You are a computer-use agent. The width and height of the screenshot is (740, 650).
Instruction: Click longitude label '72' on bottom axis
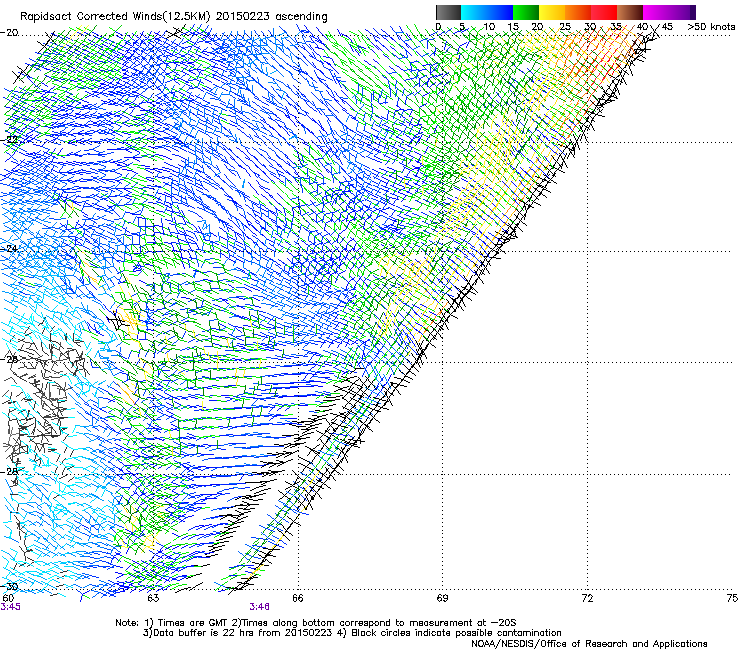click(x=587, y=598)
